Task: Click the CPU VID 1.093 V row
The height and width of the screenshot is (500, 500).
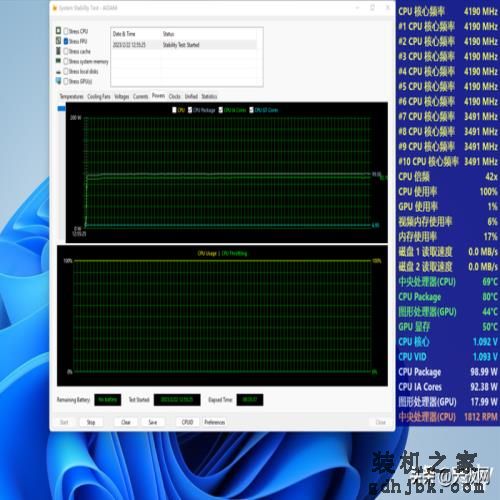Action: (448, 356)
